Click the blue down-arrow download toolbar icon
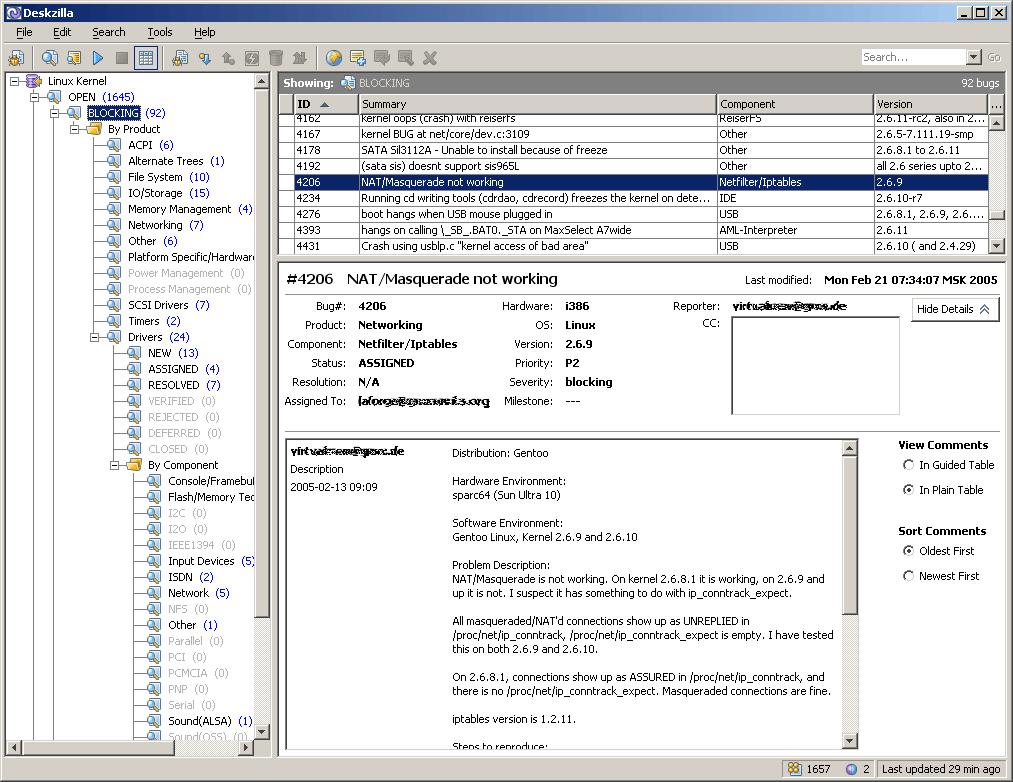 204,58
